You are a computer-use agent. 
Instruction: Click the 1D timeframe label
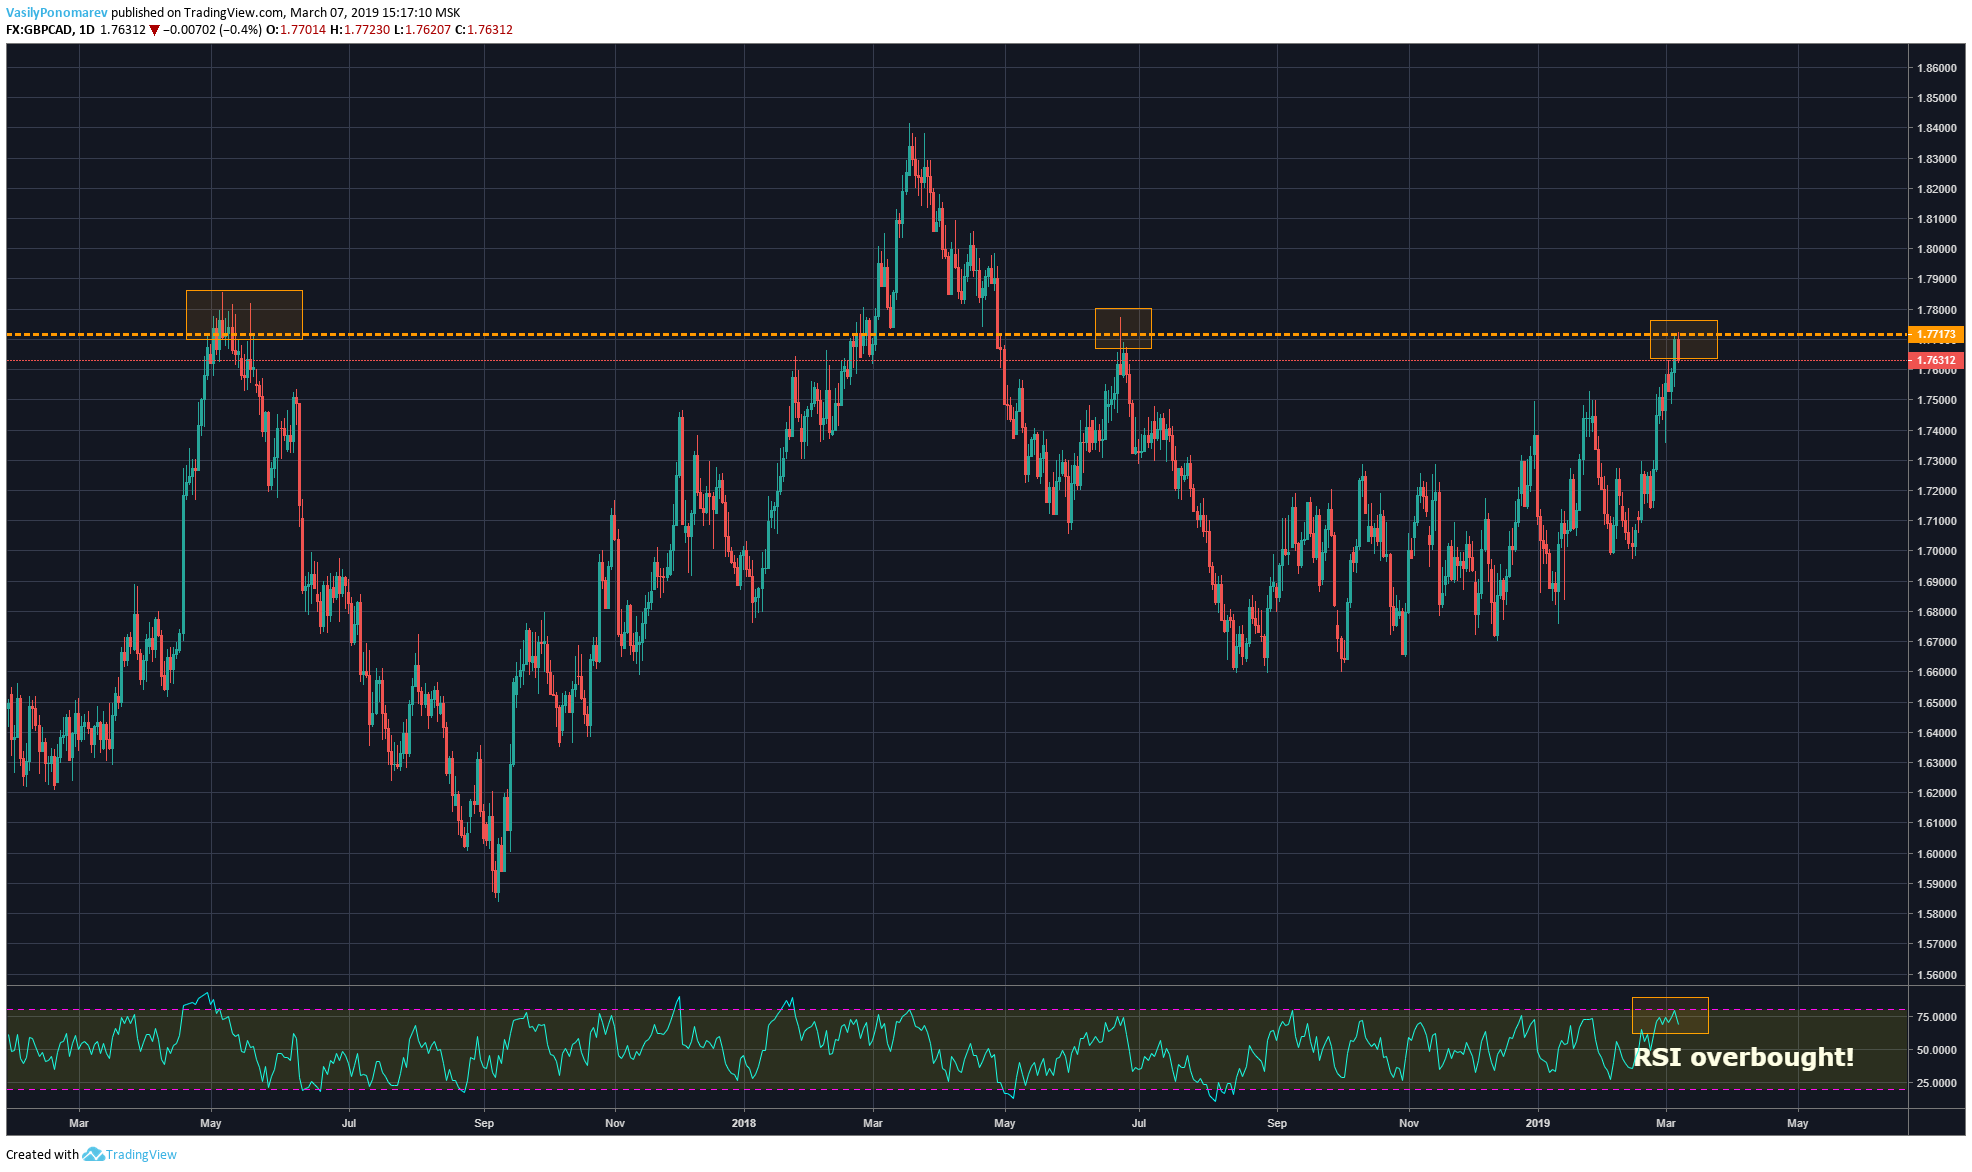pyautogui.click(x=87, y=30)
